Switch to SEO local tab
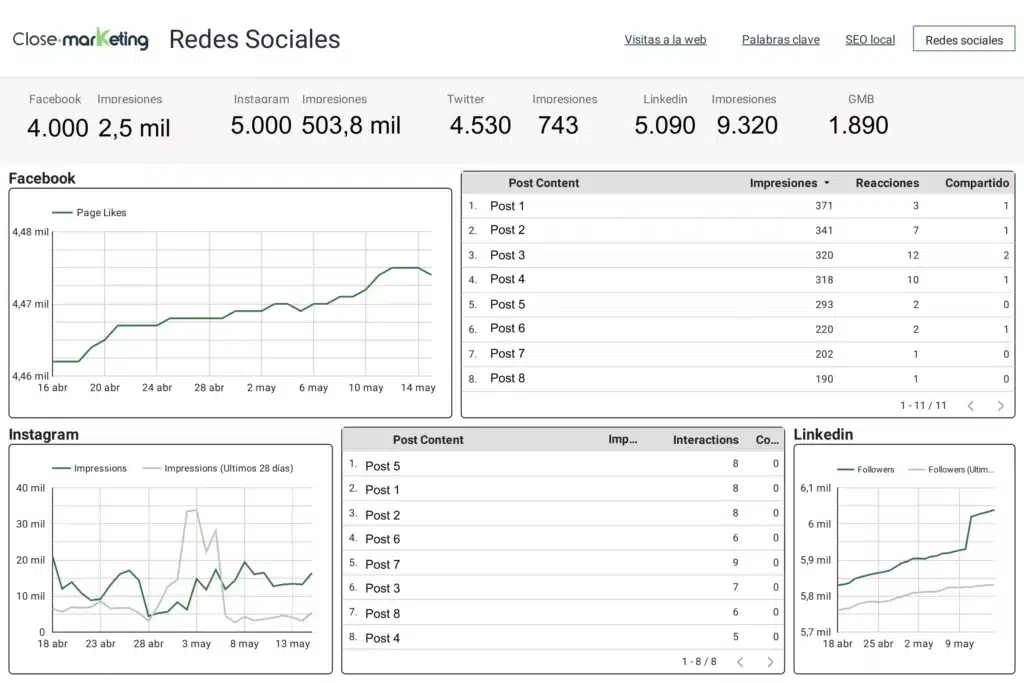The image size is (1024, 683). 870,40
